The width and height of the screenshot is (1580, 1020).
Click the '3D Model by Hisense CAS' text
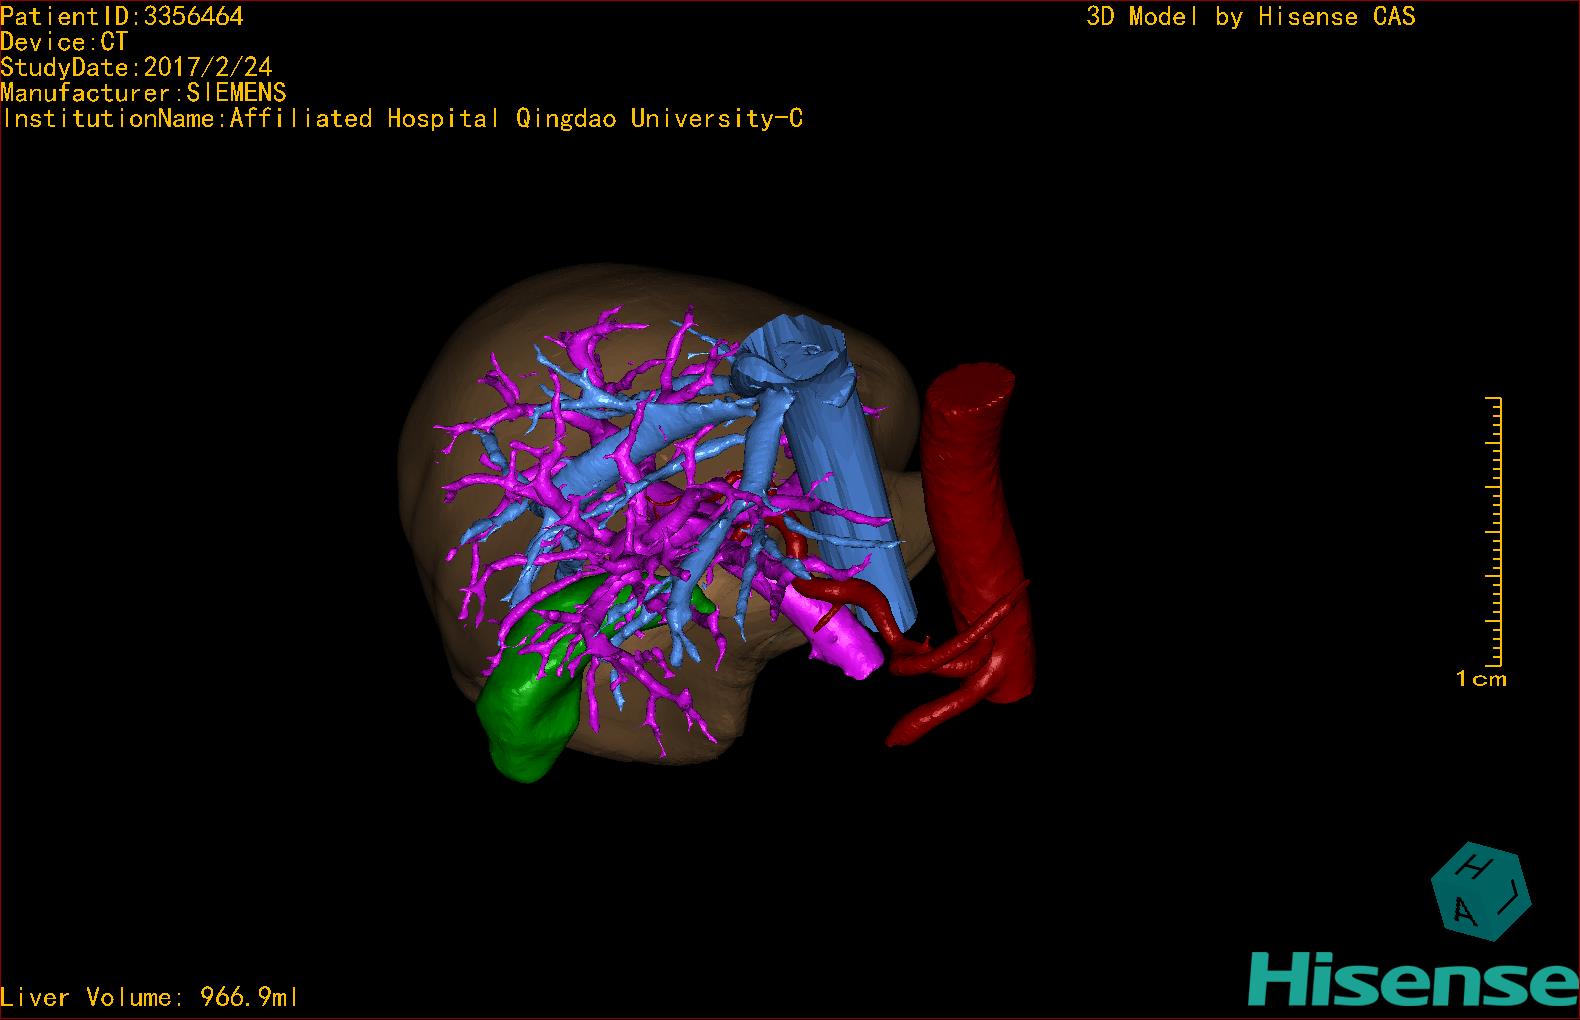point(1251,16)
